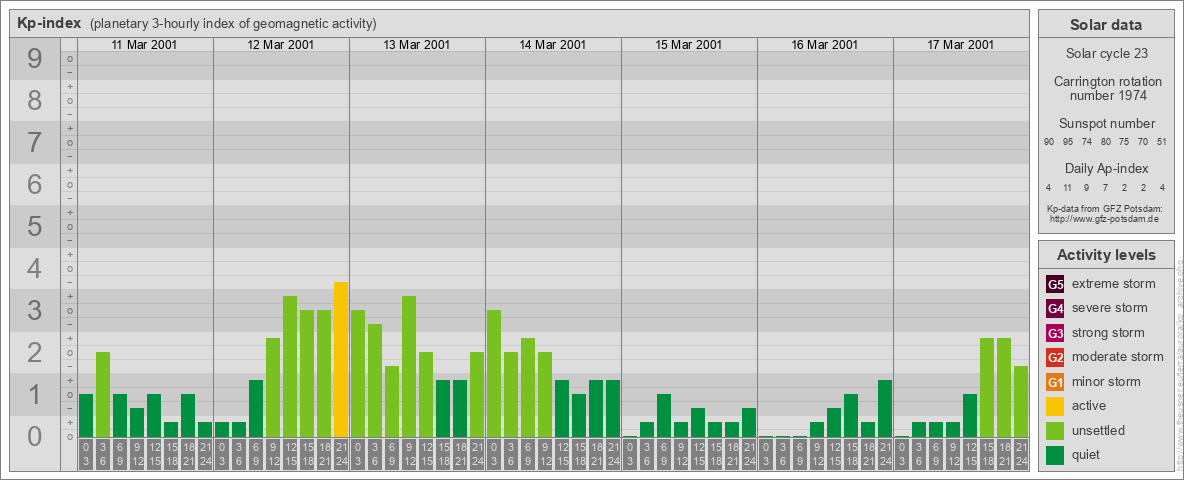Select the 'moderate storm' legend label
Screen dimensions: 1184x480
(1118, 357)
